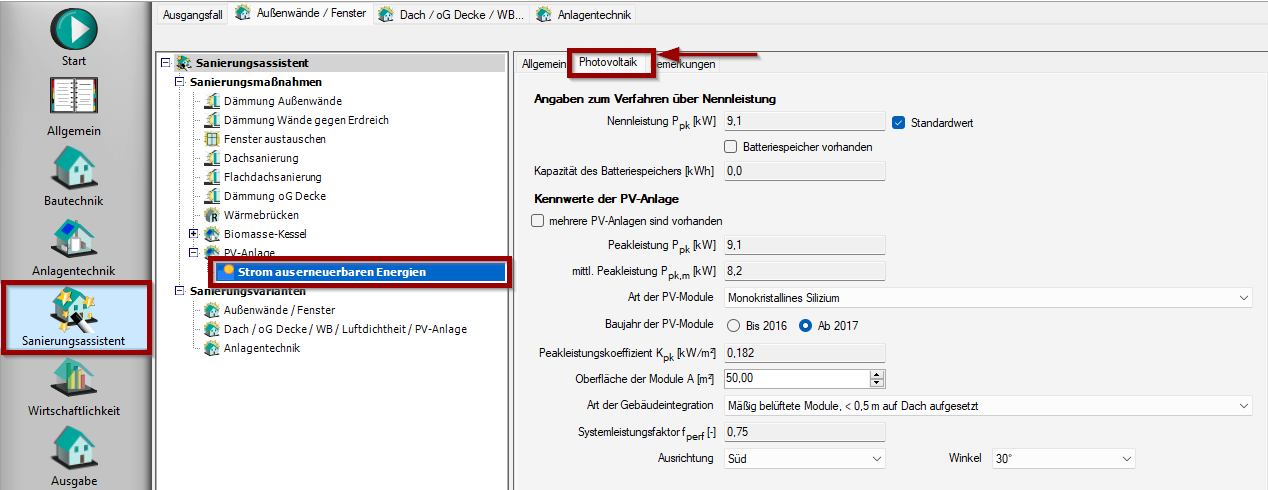Open the Photovoltaik sub-tab
Screen dimensions: 1268x490
pyautogui.click(x=608, y=62)
